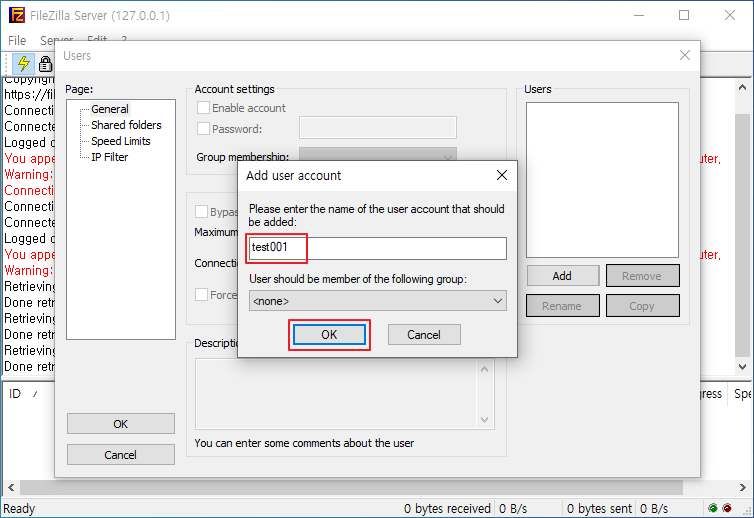Click log scrollbar down arrow
754x518 pixels.
[x=742, y=366]
